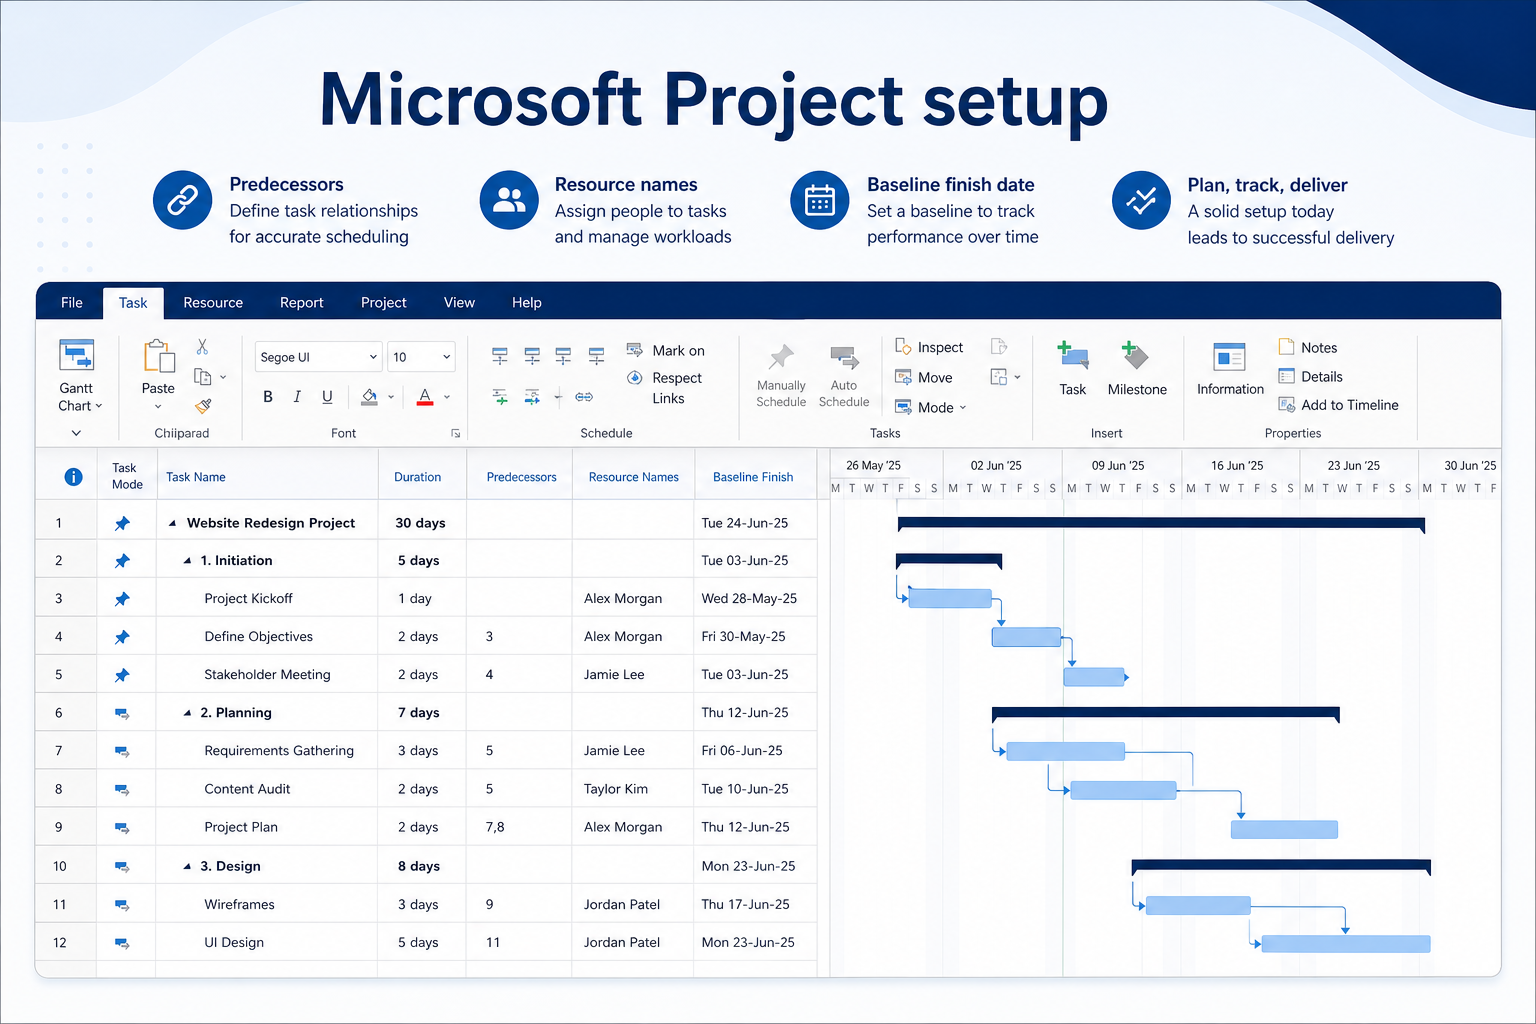
Task: Click the Predecessors link icon in banner
Action: [x=182, y=200]
